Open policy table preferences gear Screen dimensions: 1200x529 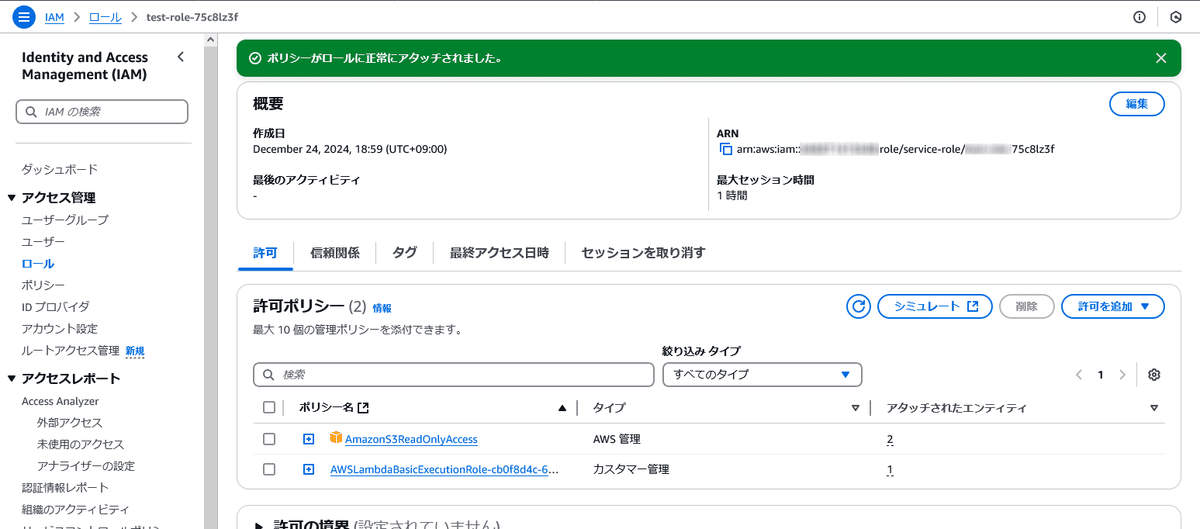(1154, 375)
